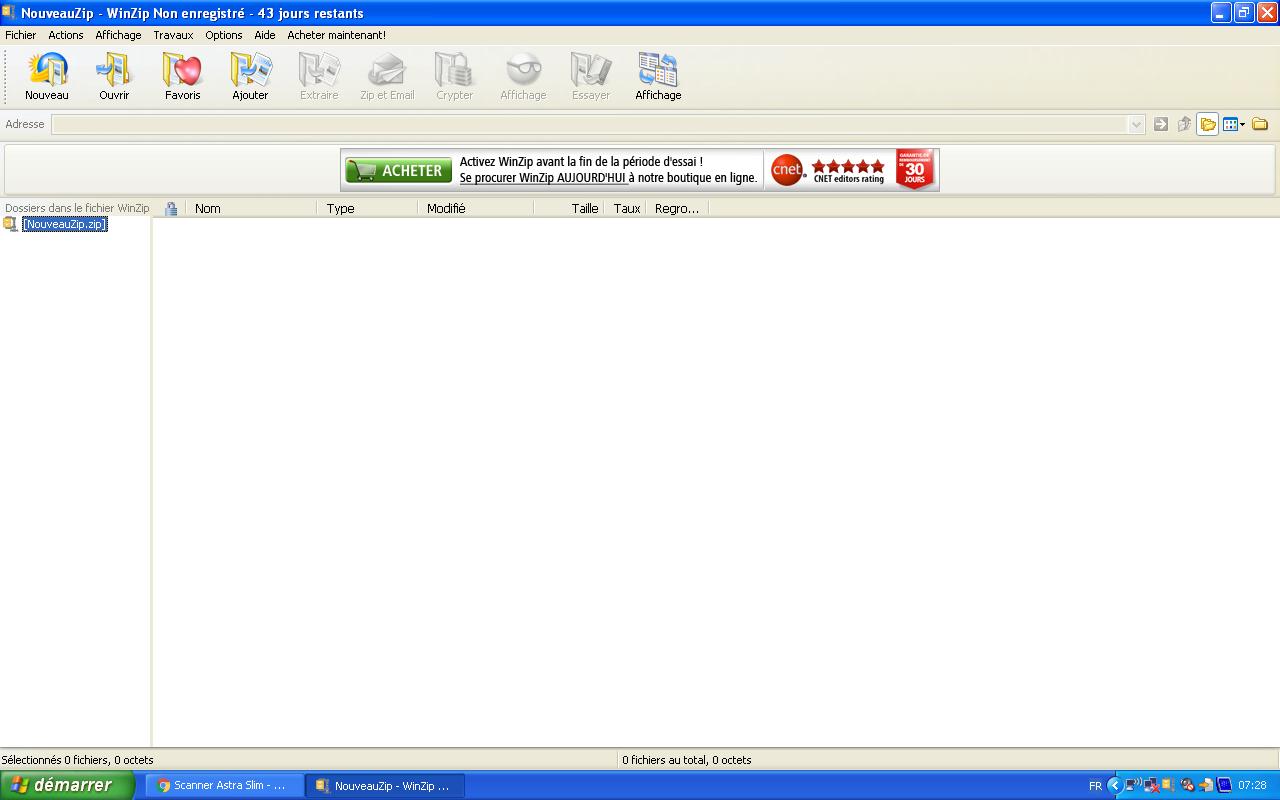This screenshot has width=1280, height=800.
Task: Open the Options menu
Action: [224, 35]
